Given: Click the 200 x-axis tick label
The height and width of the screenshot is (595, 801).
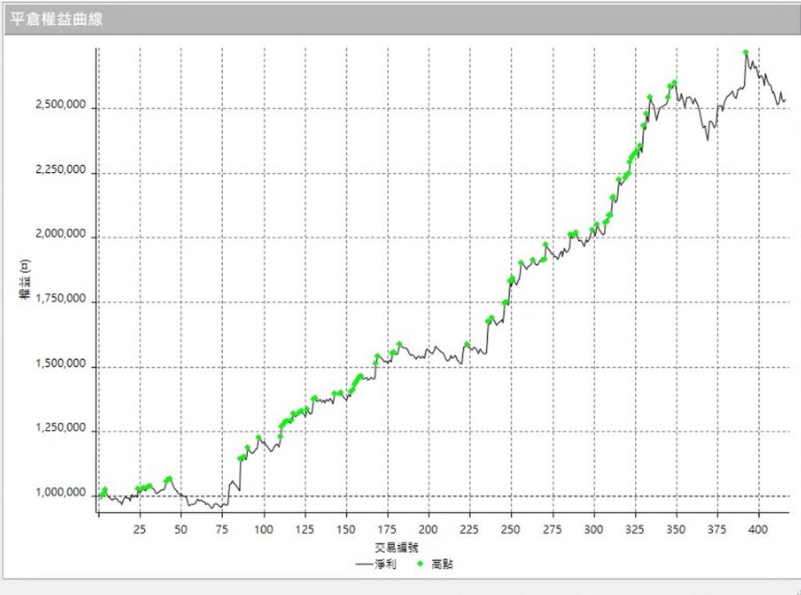Looking at the screenshot, I should [428, 526].
